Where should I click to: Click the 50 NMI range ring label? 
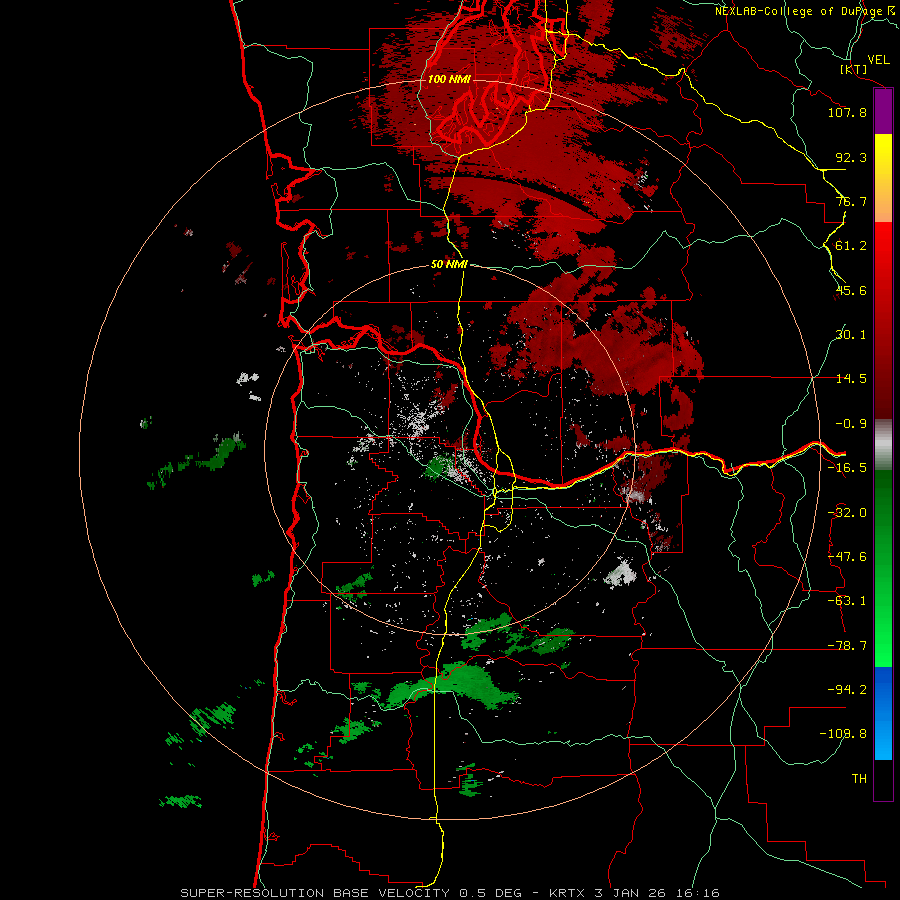449,264
